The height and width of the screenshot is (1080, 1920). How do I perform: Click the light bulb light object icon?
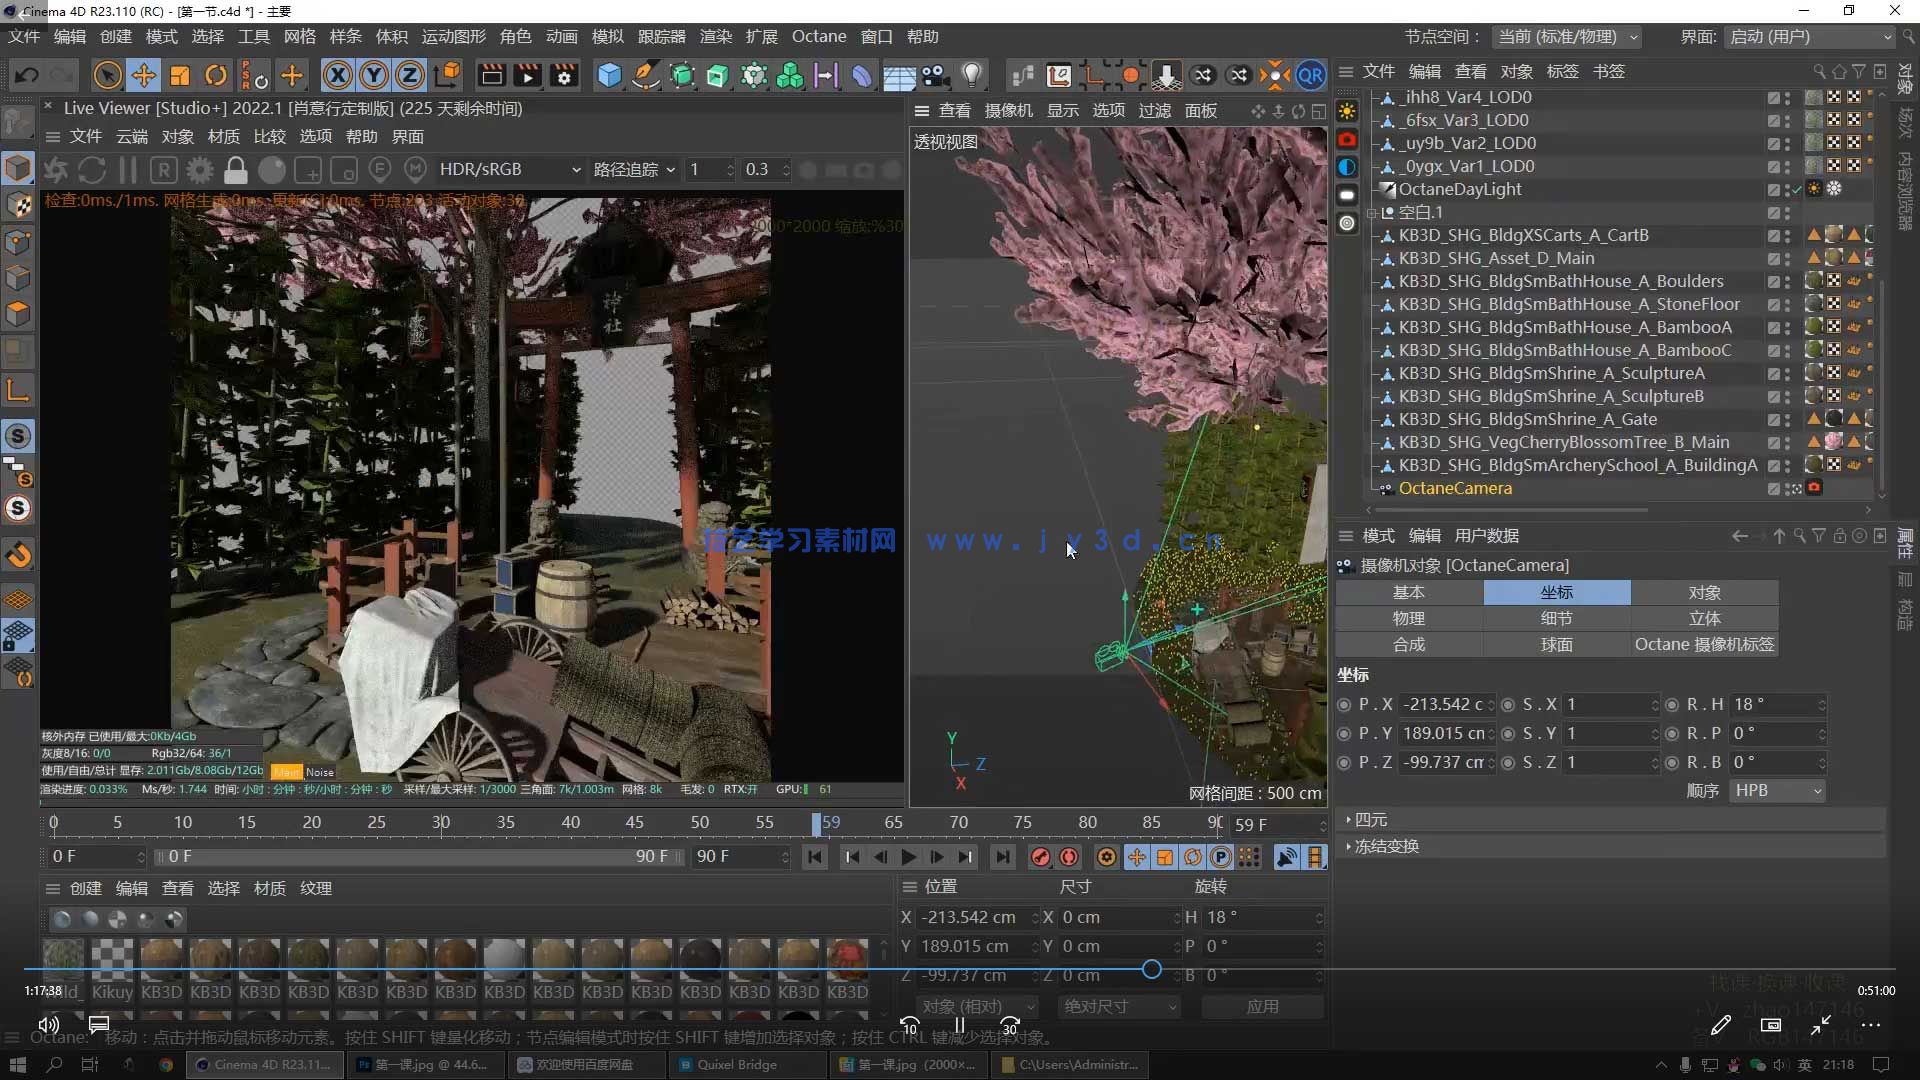coord(971,76)
